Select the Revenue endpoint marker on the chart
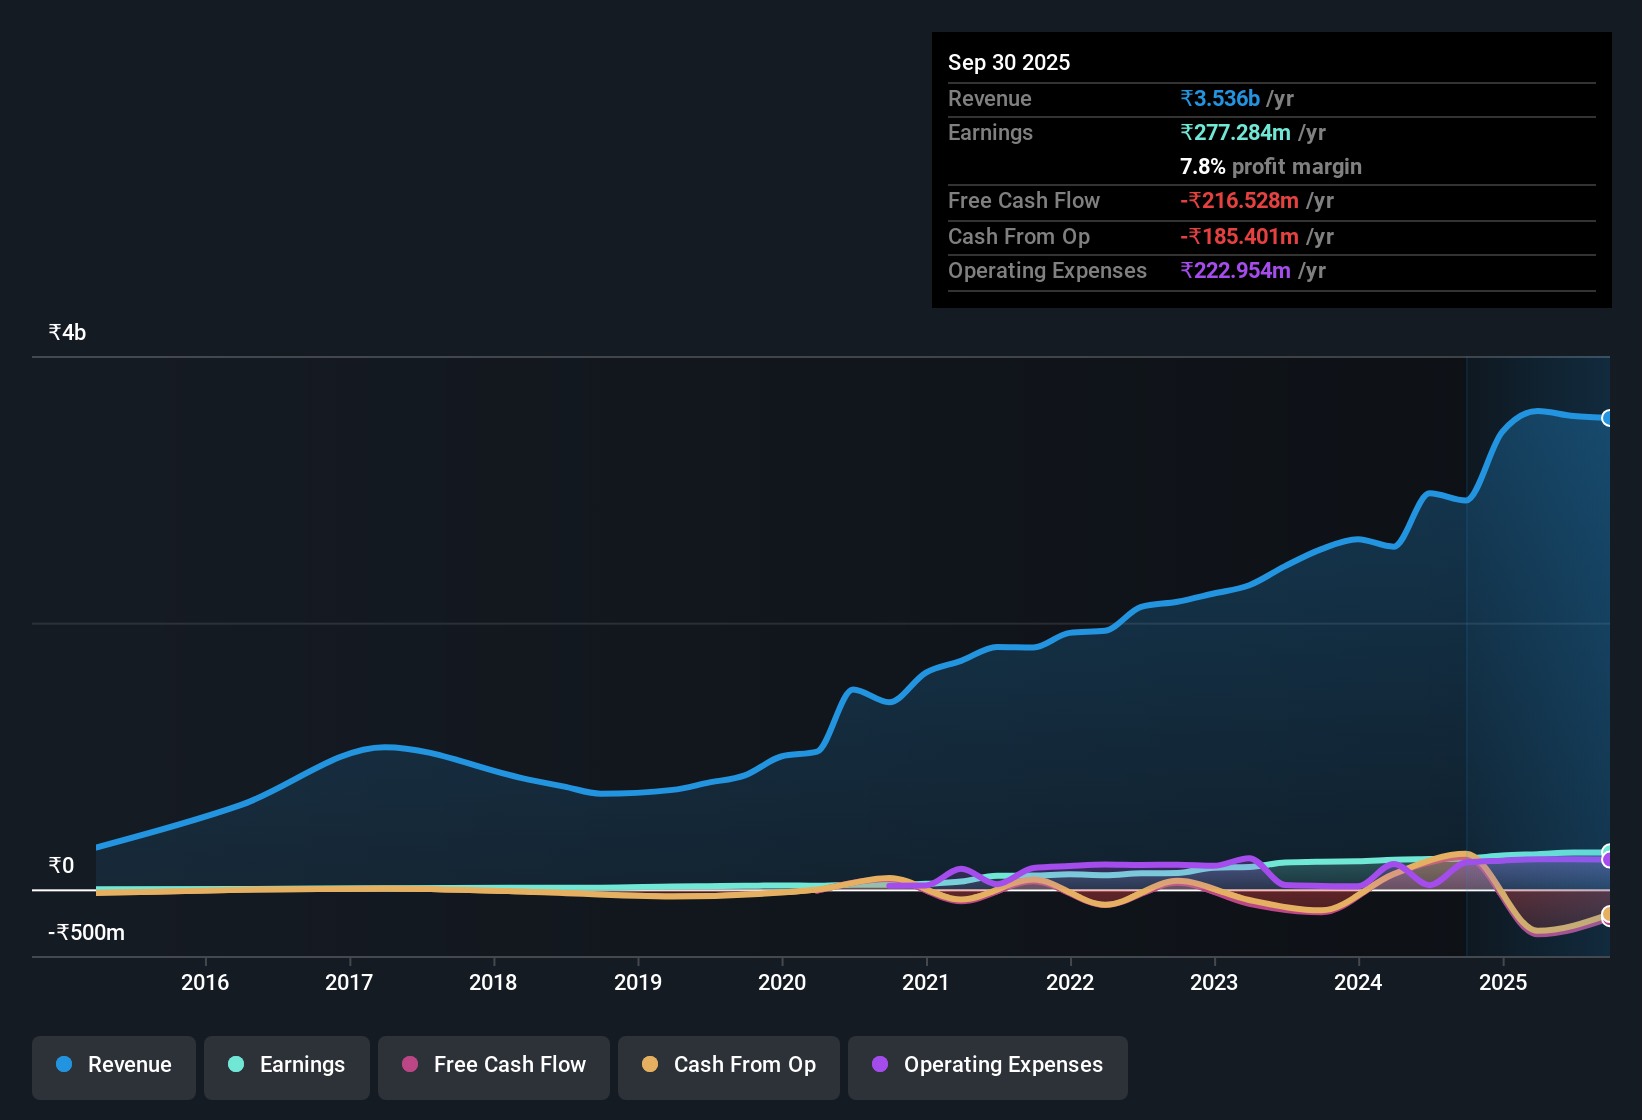This screenshot has height=1120, width=1642. [x=1608, y=418]
